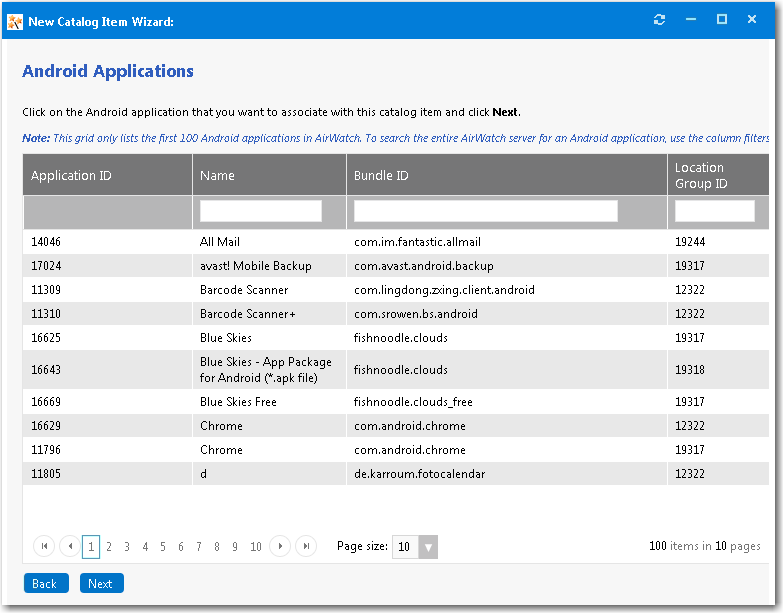Click the Next button
The width and height of the screenshot is (783, 613).
coord(101,583)
